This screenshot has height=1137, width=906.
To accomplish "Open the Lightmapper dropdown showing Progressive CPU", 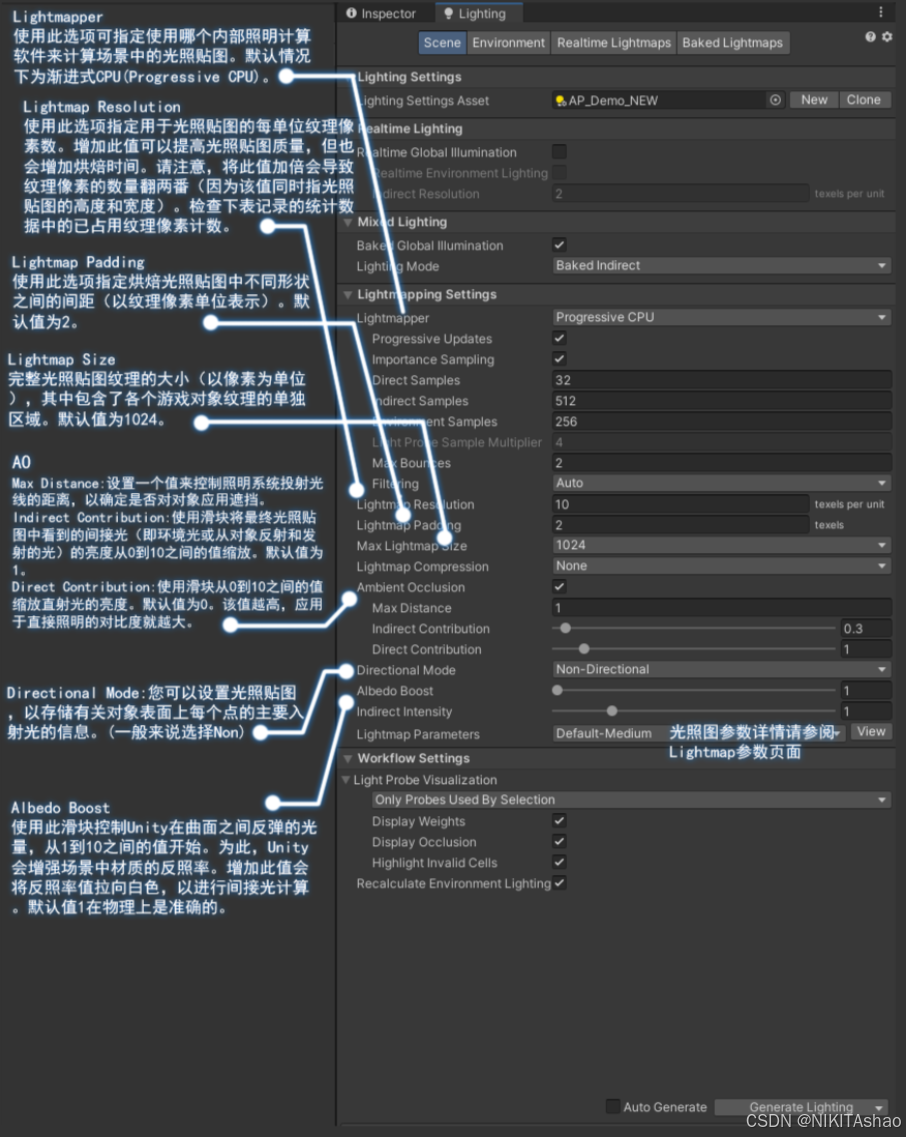I will [718, 317].
